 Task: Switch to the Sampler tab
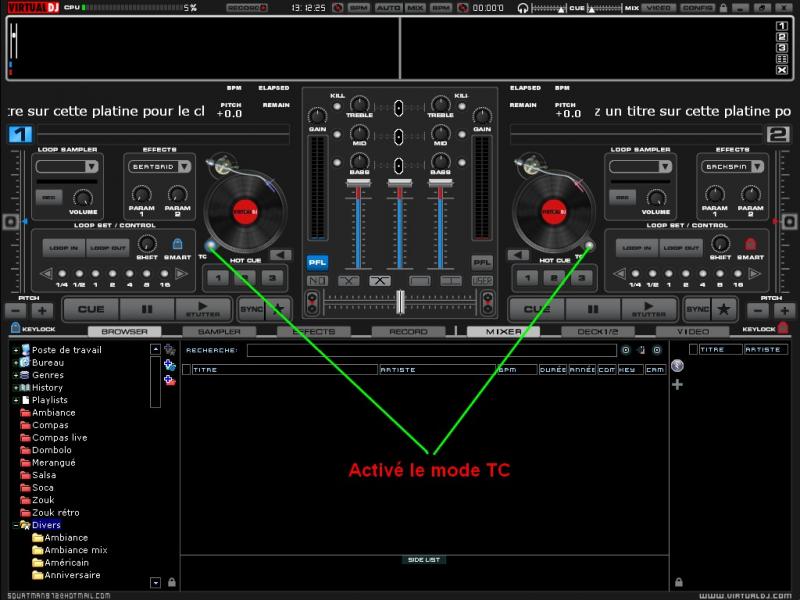(218, 331)
